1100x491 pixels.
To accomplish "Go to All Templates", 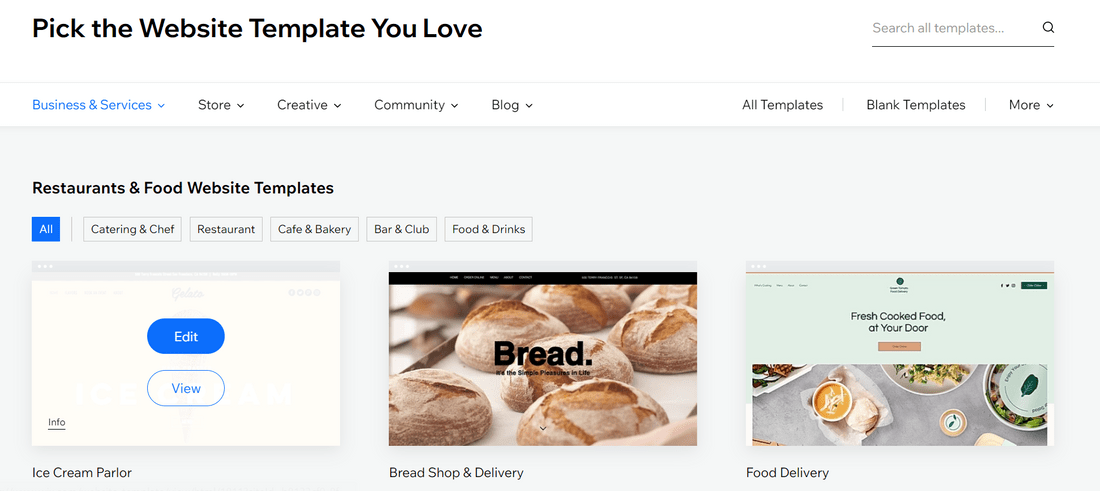I will pos(782,105).
